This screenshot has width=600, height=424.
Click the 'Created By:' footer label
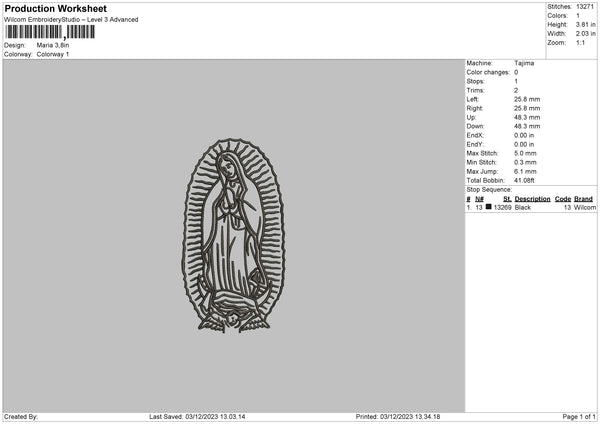(x=21, y=416)
